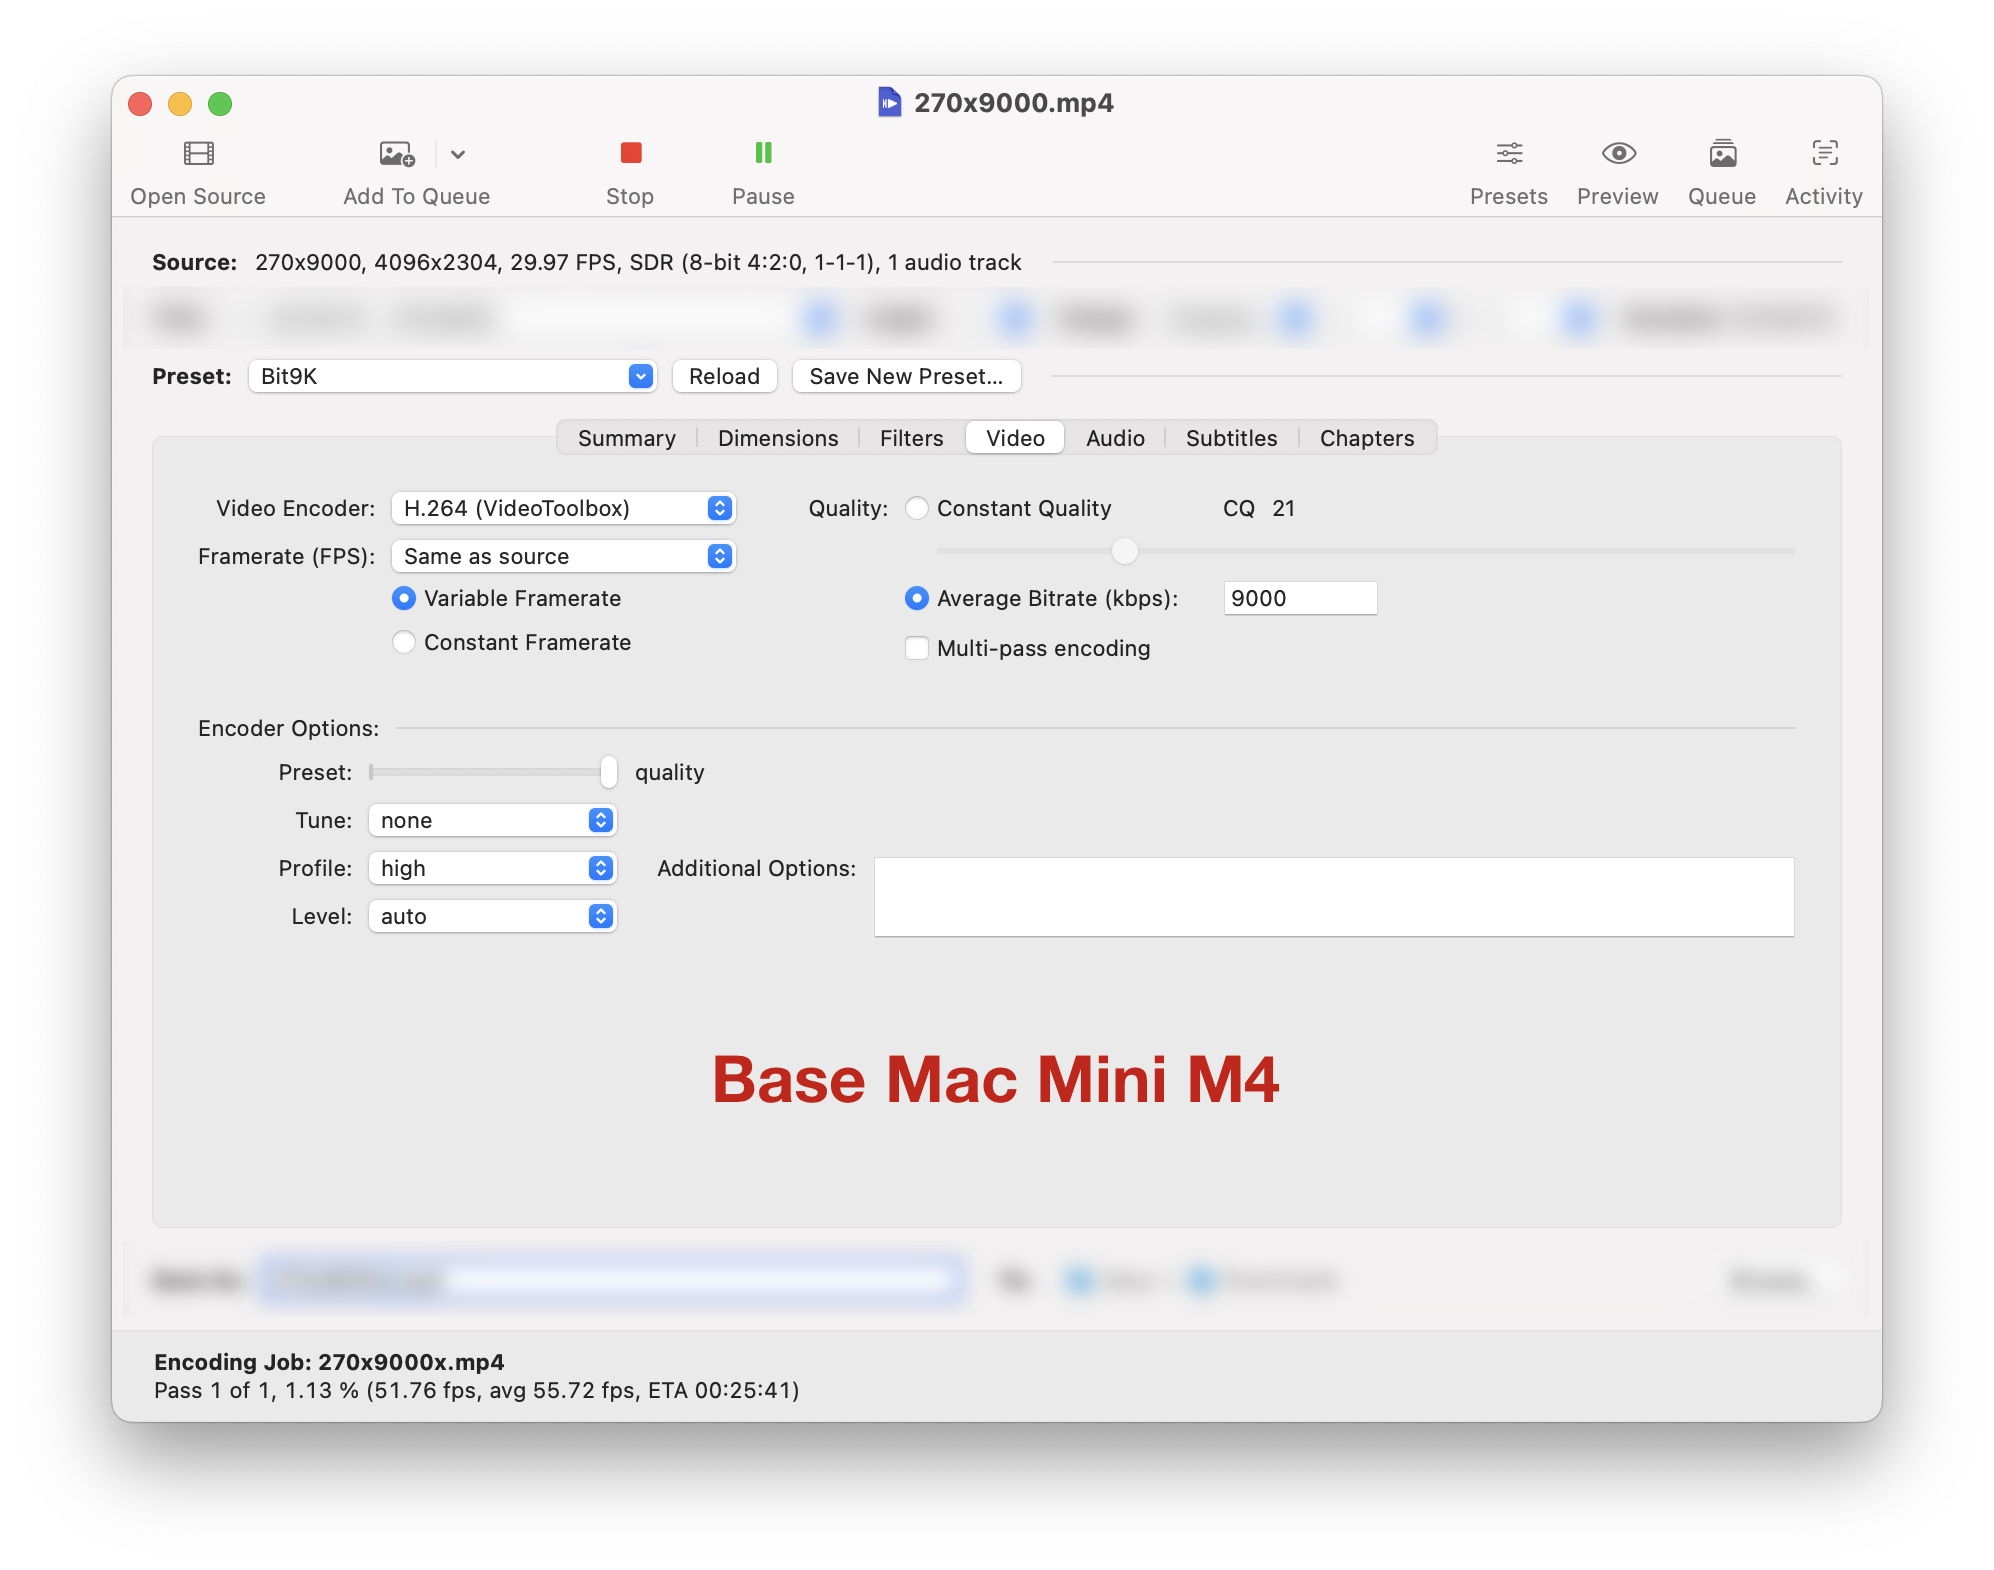Click the Open Source film icon
Viewport: 1994px width, 1570px height.
[198, 153]
